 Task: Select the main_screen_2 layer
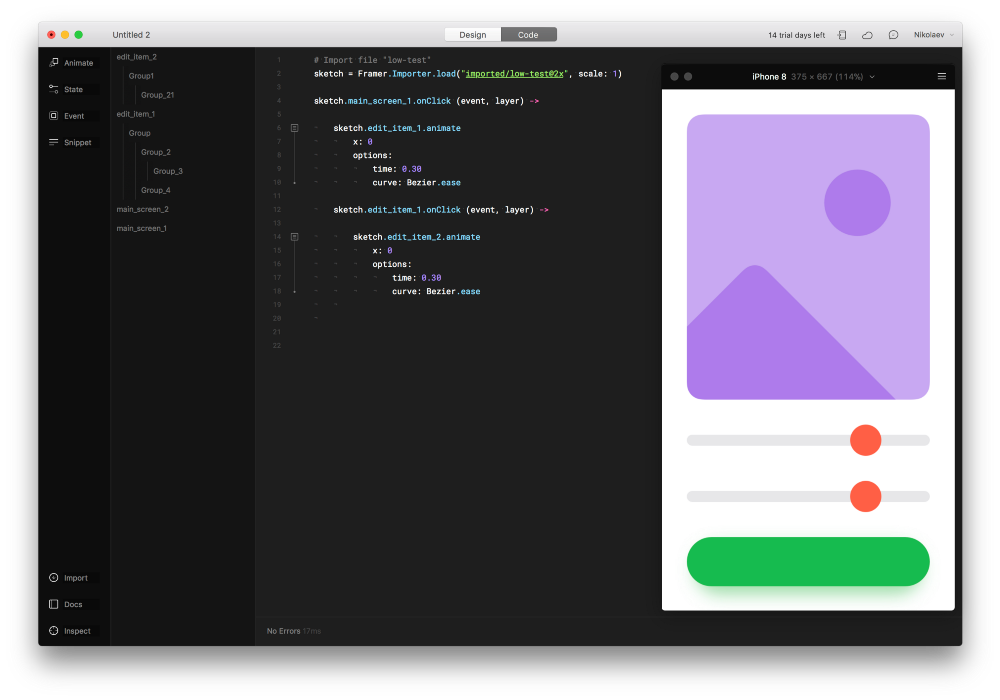click(x=142, y=210)
